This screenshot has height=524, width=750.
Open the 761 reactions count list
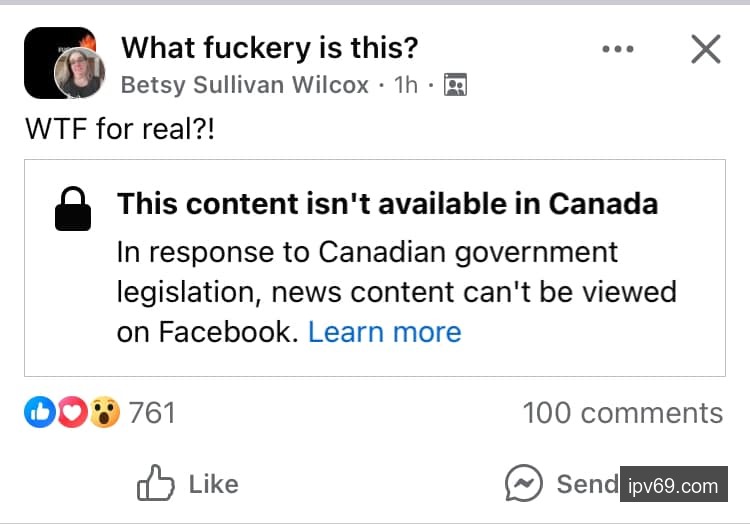tap(152, 412)
